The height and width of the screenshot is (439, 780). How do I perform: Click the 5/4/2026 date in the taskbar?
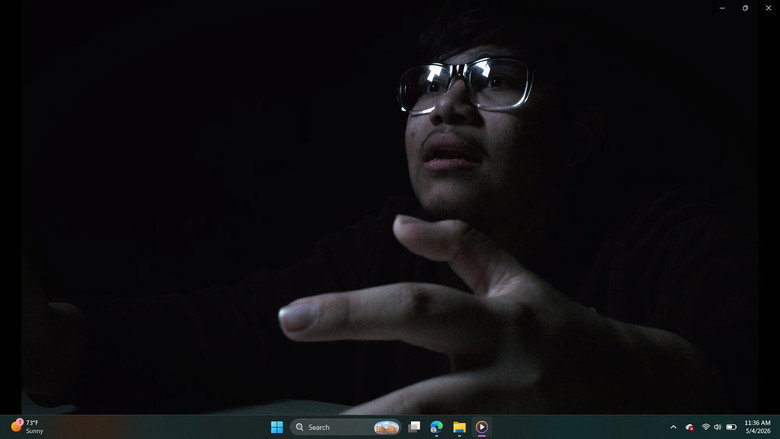(758, 431)
